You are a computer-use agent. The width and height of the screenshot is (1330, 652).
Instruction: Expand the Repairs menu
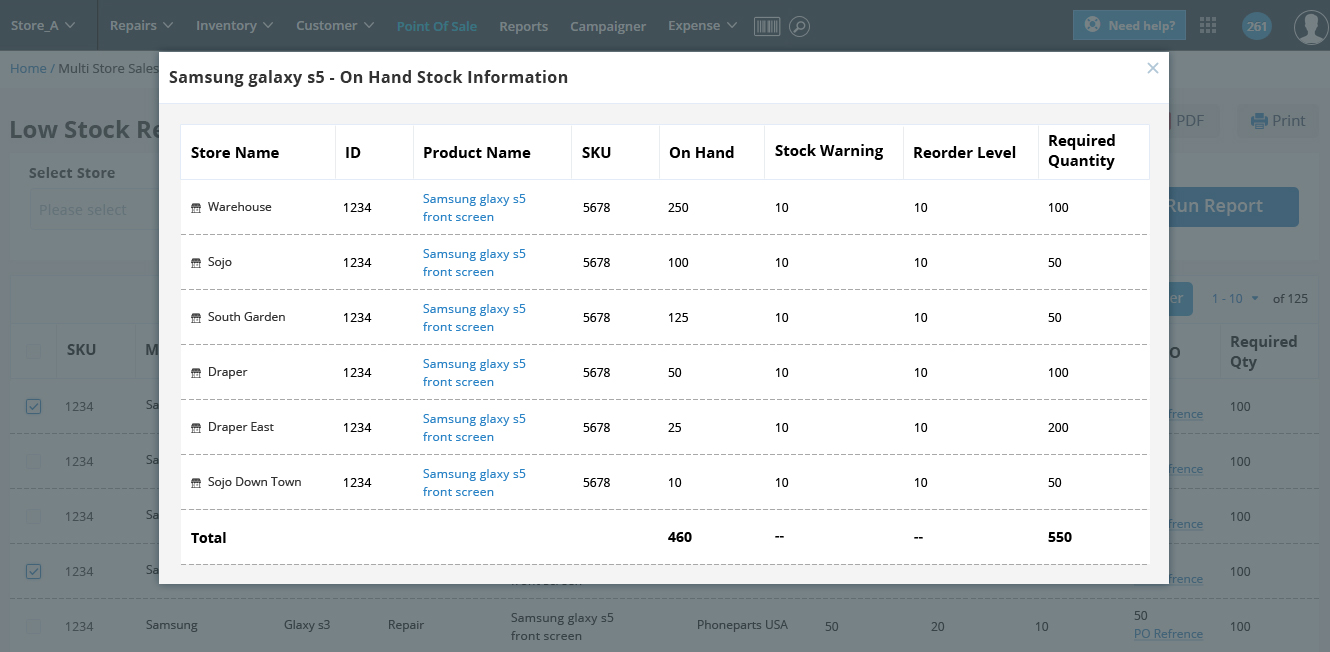[x=141, y=26]
